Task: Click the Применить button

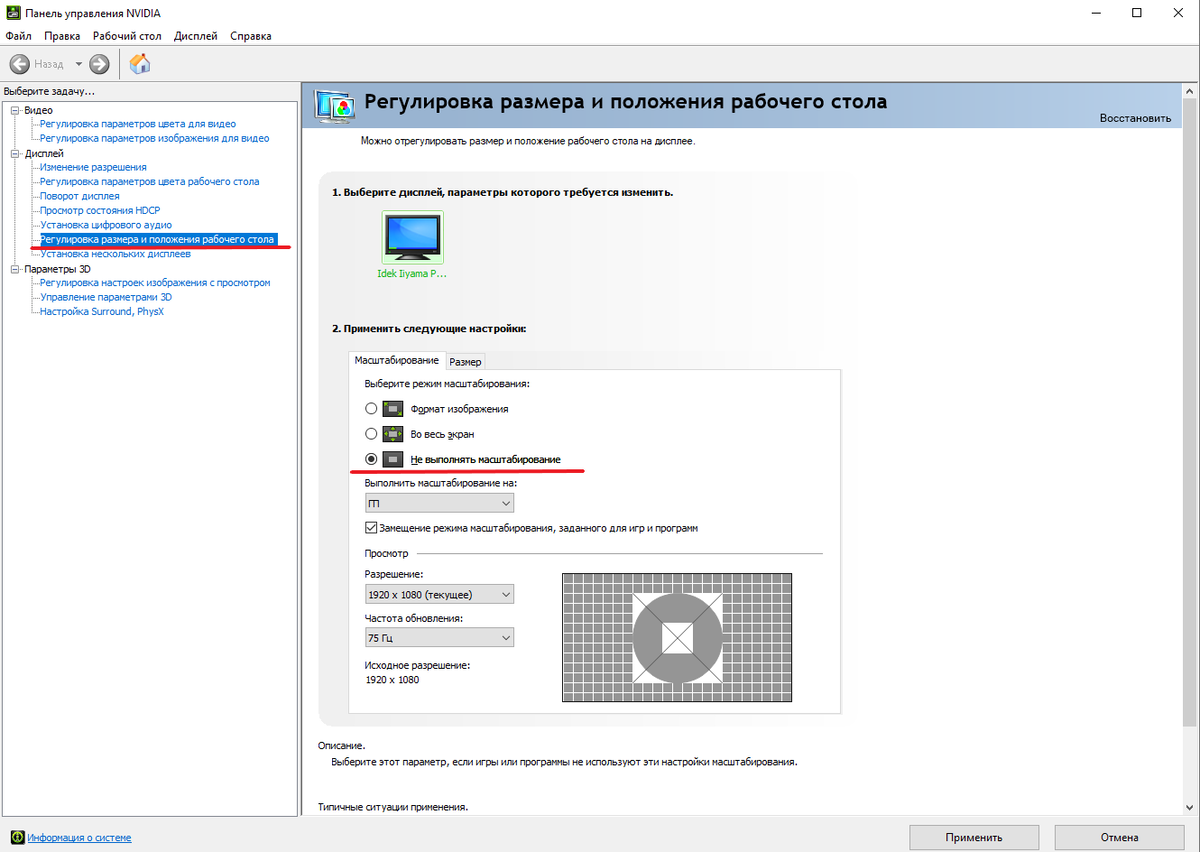Action: coord(974,837)
